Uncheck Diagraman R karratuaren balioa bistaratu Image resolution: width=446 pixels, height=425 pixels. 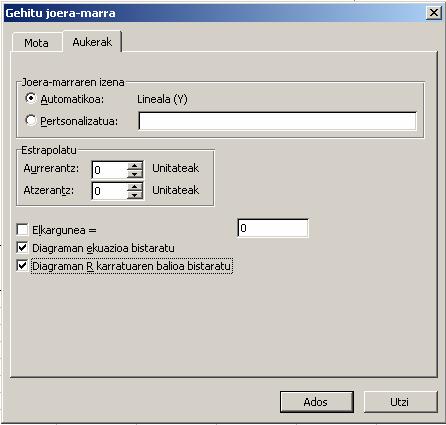[x=22, y=266]
